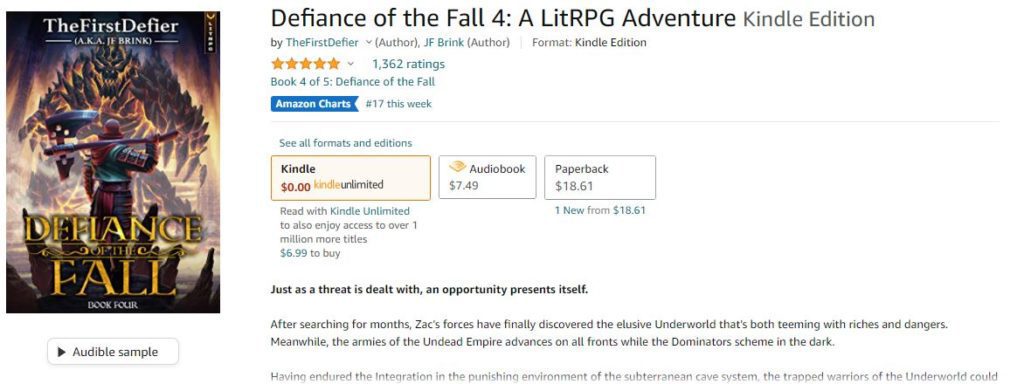
Task: Click the emblem at book cover top-right
Action: 210,31
